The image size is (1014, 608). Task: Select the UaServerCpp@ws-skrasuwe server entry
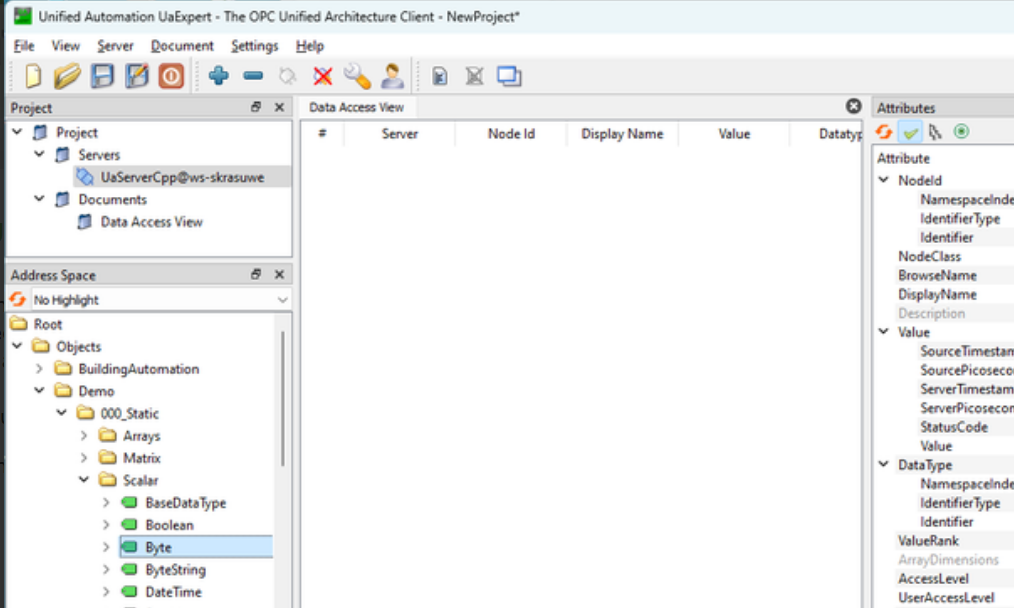point(179,176)
